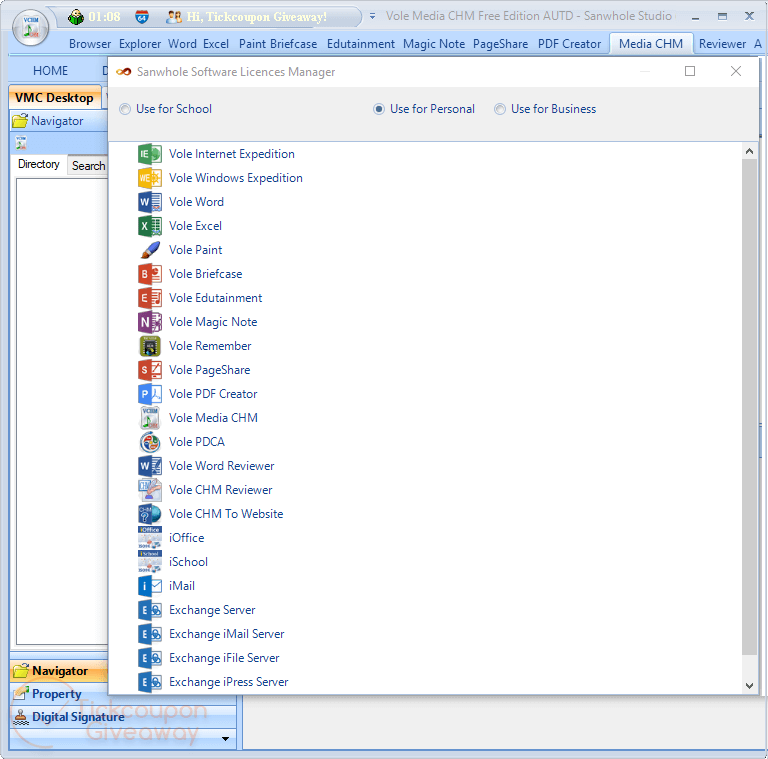Click the iSchool icon
The width and height of the screenshot is (768, 759).
tap(150, 562)
